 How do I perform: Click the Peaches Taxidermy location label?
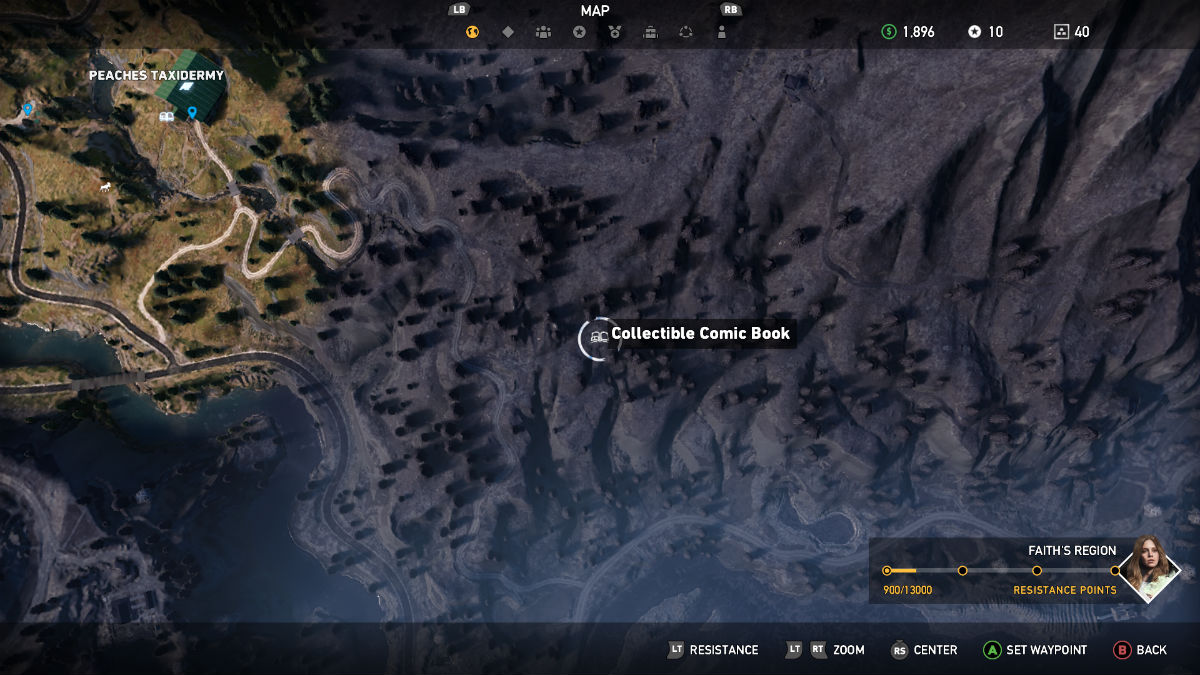point(156,75)
